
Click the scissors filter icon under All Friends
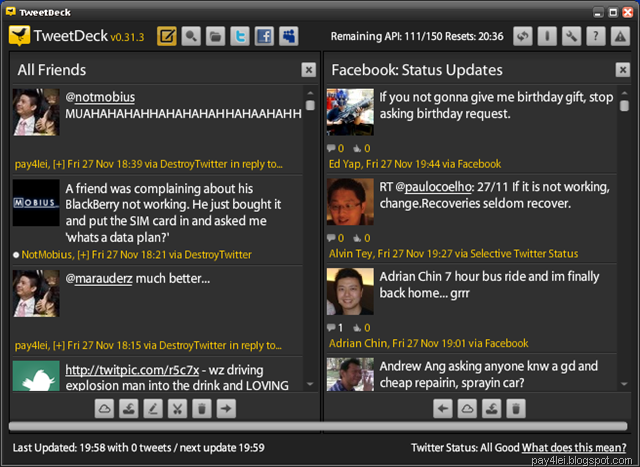pyautogui.click(x=178, y=409)
